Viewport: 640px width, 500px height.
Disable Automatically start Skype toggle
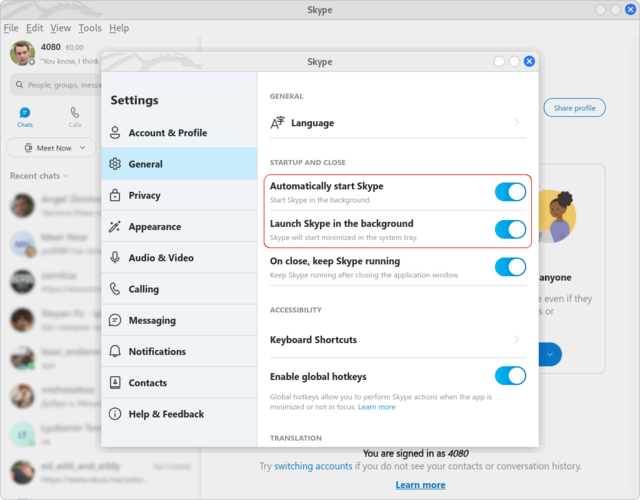click(x=510, y=192)
